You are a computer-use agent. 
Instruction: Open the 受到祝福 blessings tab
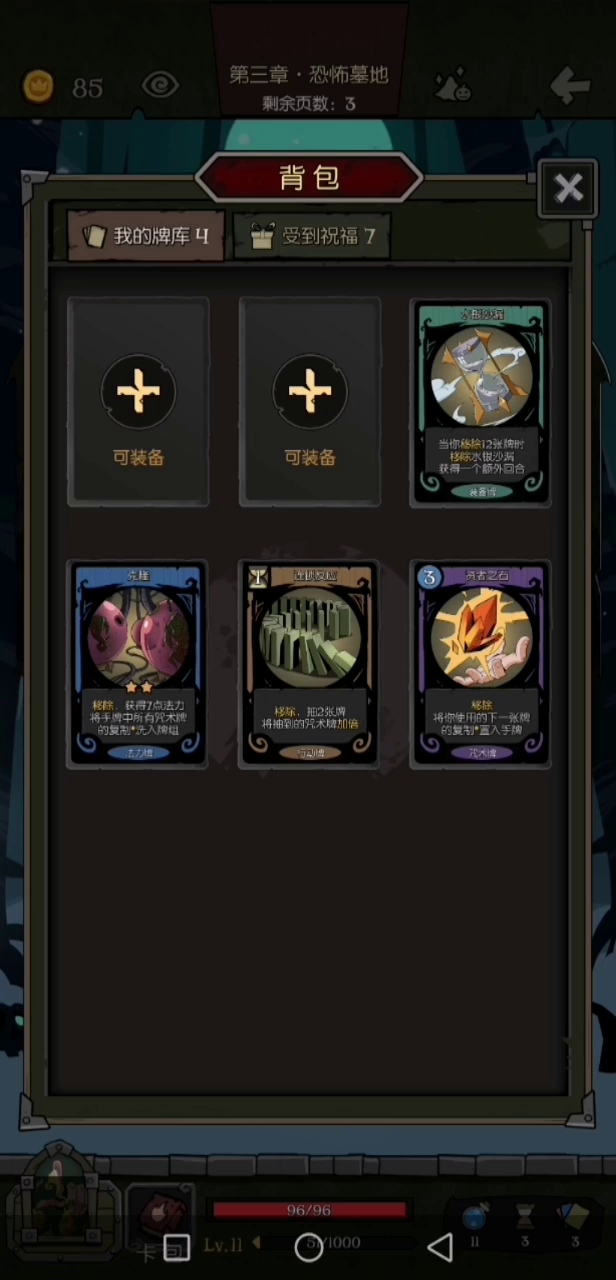pyautogui.click(x=313, y=236)
